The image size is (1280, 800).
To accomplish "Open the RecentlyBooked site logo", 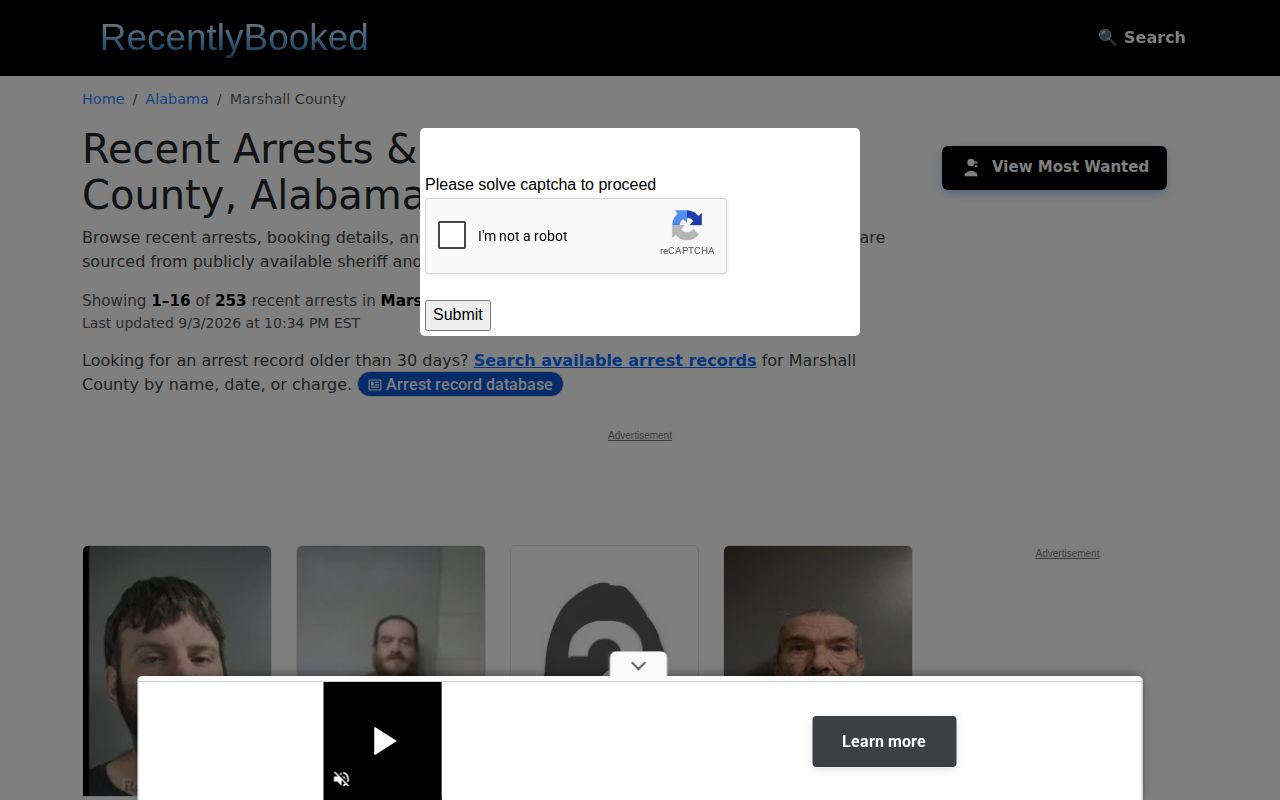I will coord(234,38).
